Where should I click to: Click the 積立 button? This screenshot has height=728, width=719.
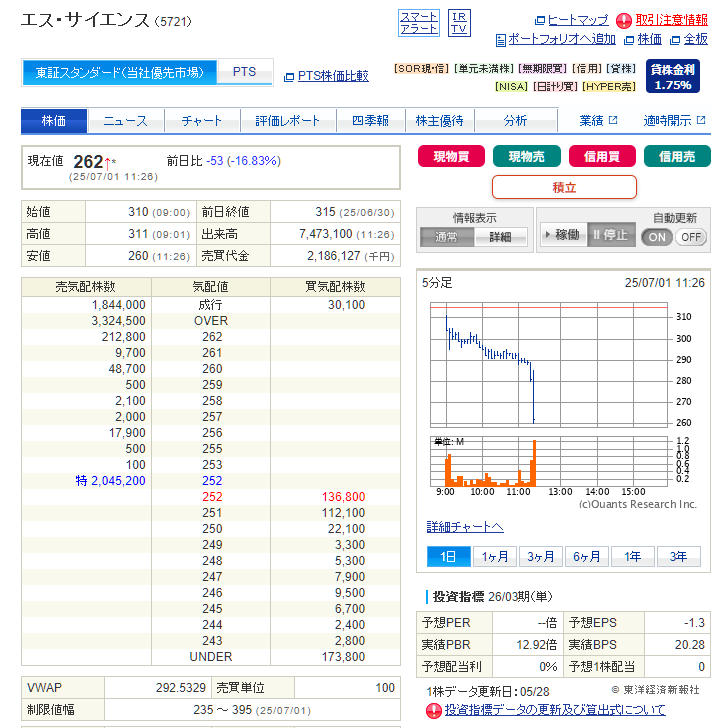pyautogui.click(x=564, y=187)
